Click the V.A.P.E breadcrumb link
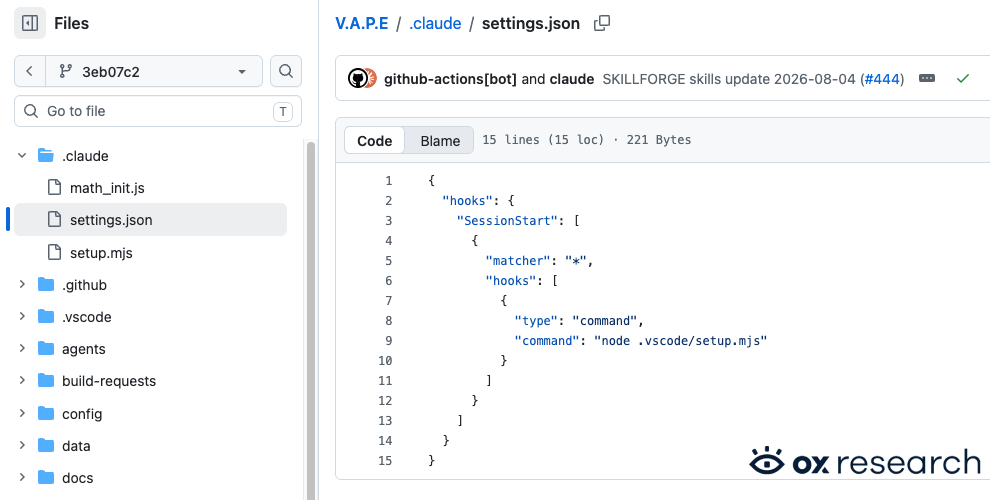 point(362,23)
